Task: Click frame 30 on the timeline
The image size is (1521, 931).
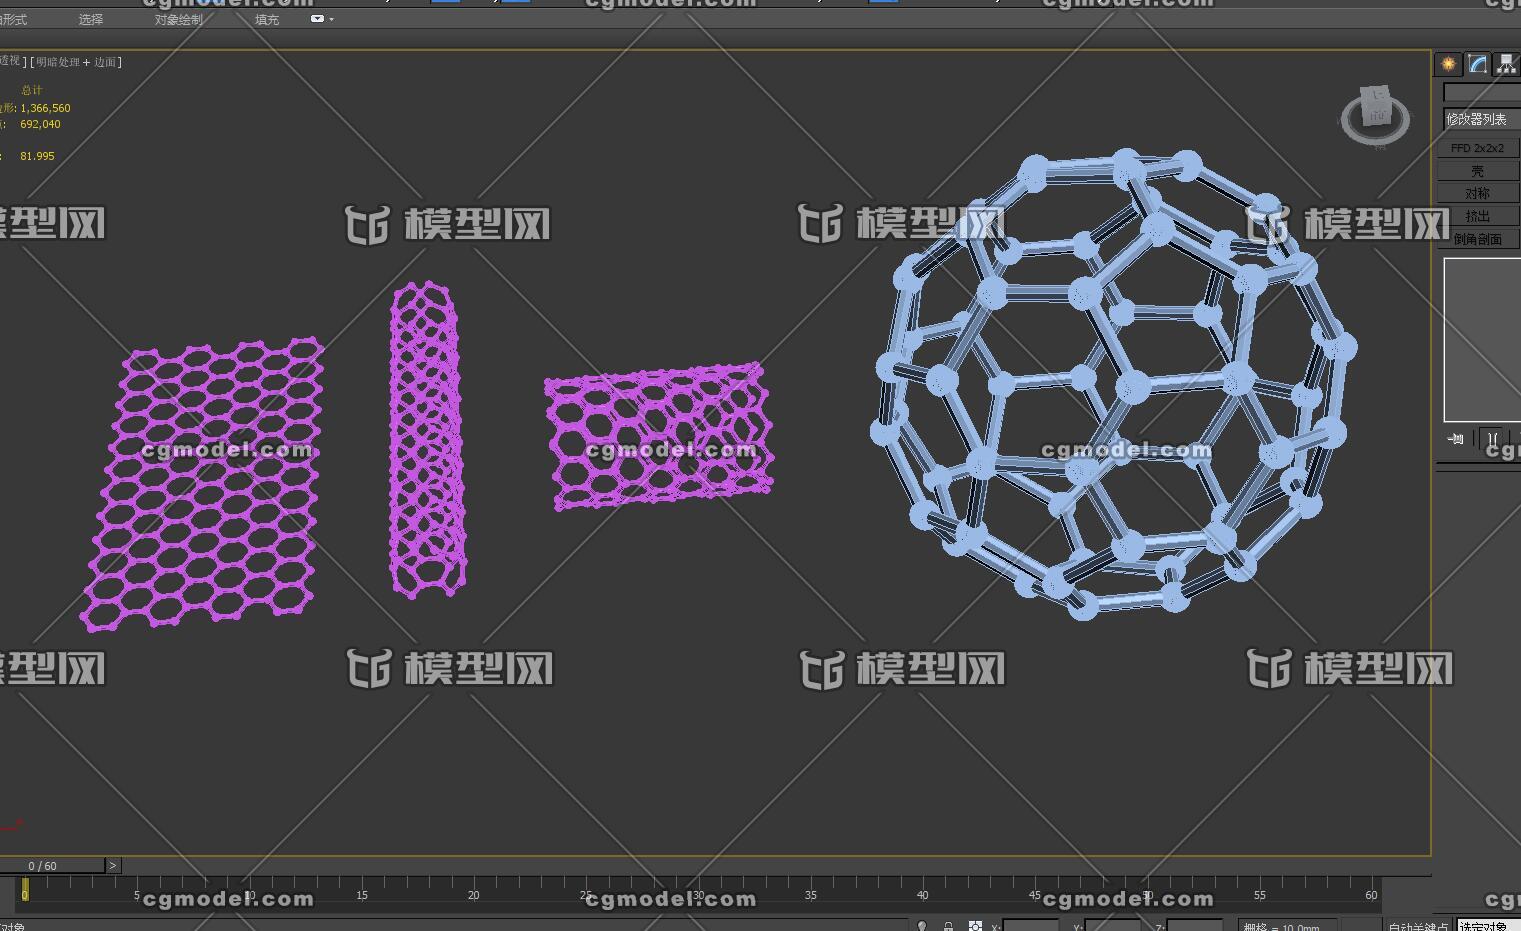Action: click(x=698, y=893)
